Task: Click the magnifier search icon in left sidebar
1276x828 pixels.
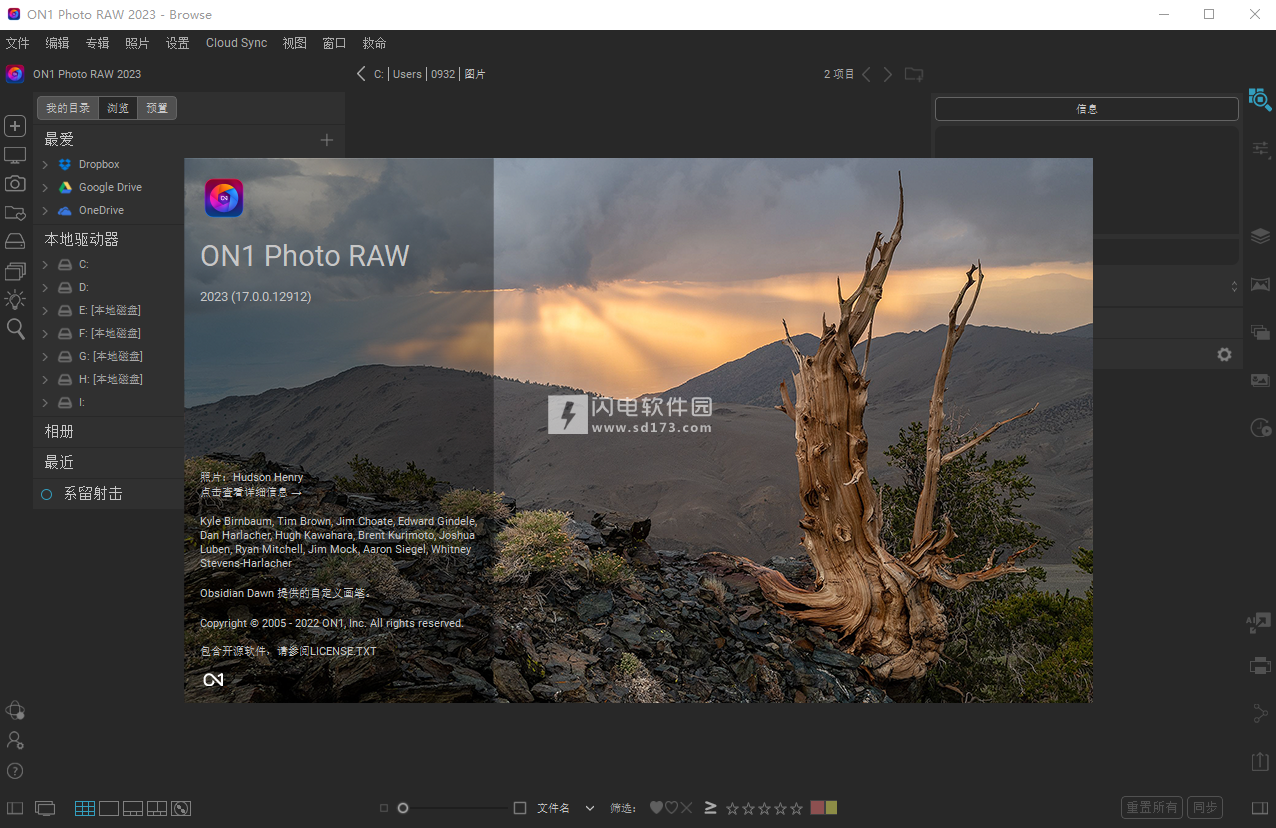Action: 15,328
